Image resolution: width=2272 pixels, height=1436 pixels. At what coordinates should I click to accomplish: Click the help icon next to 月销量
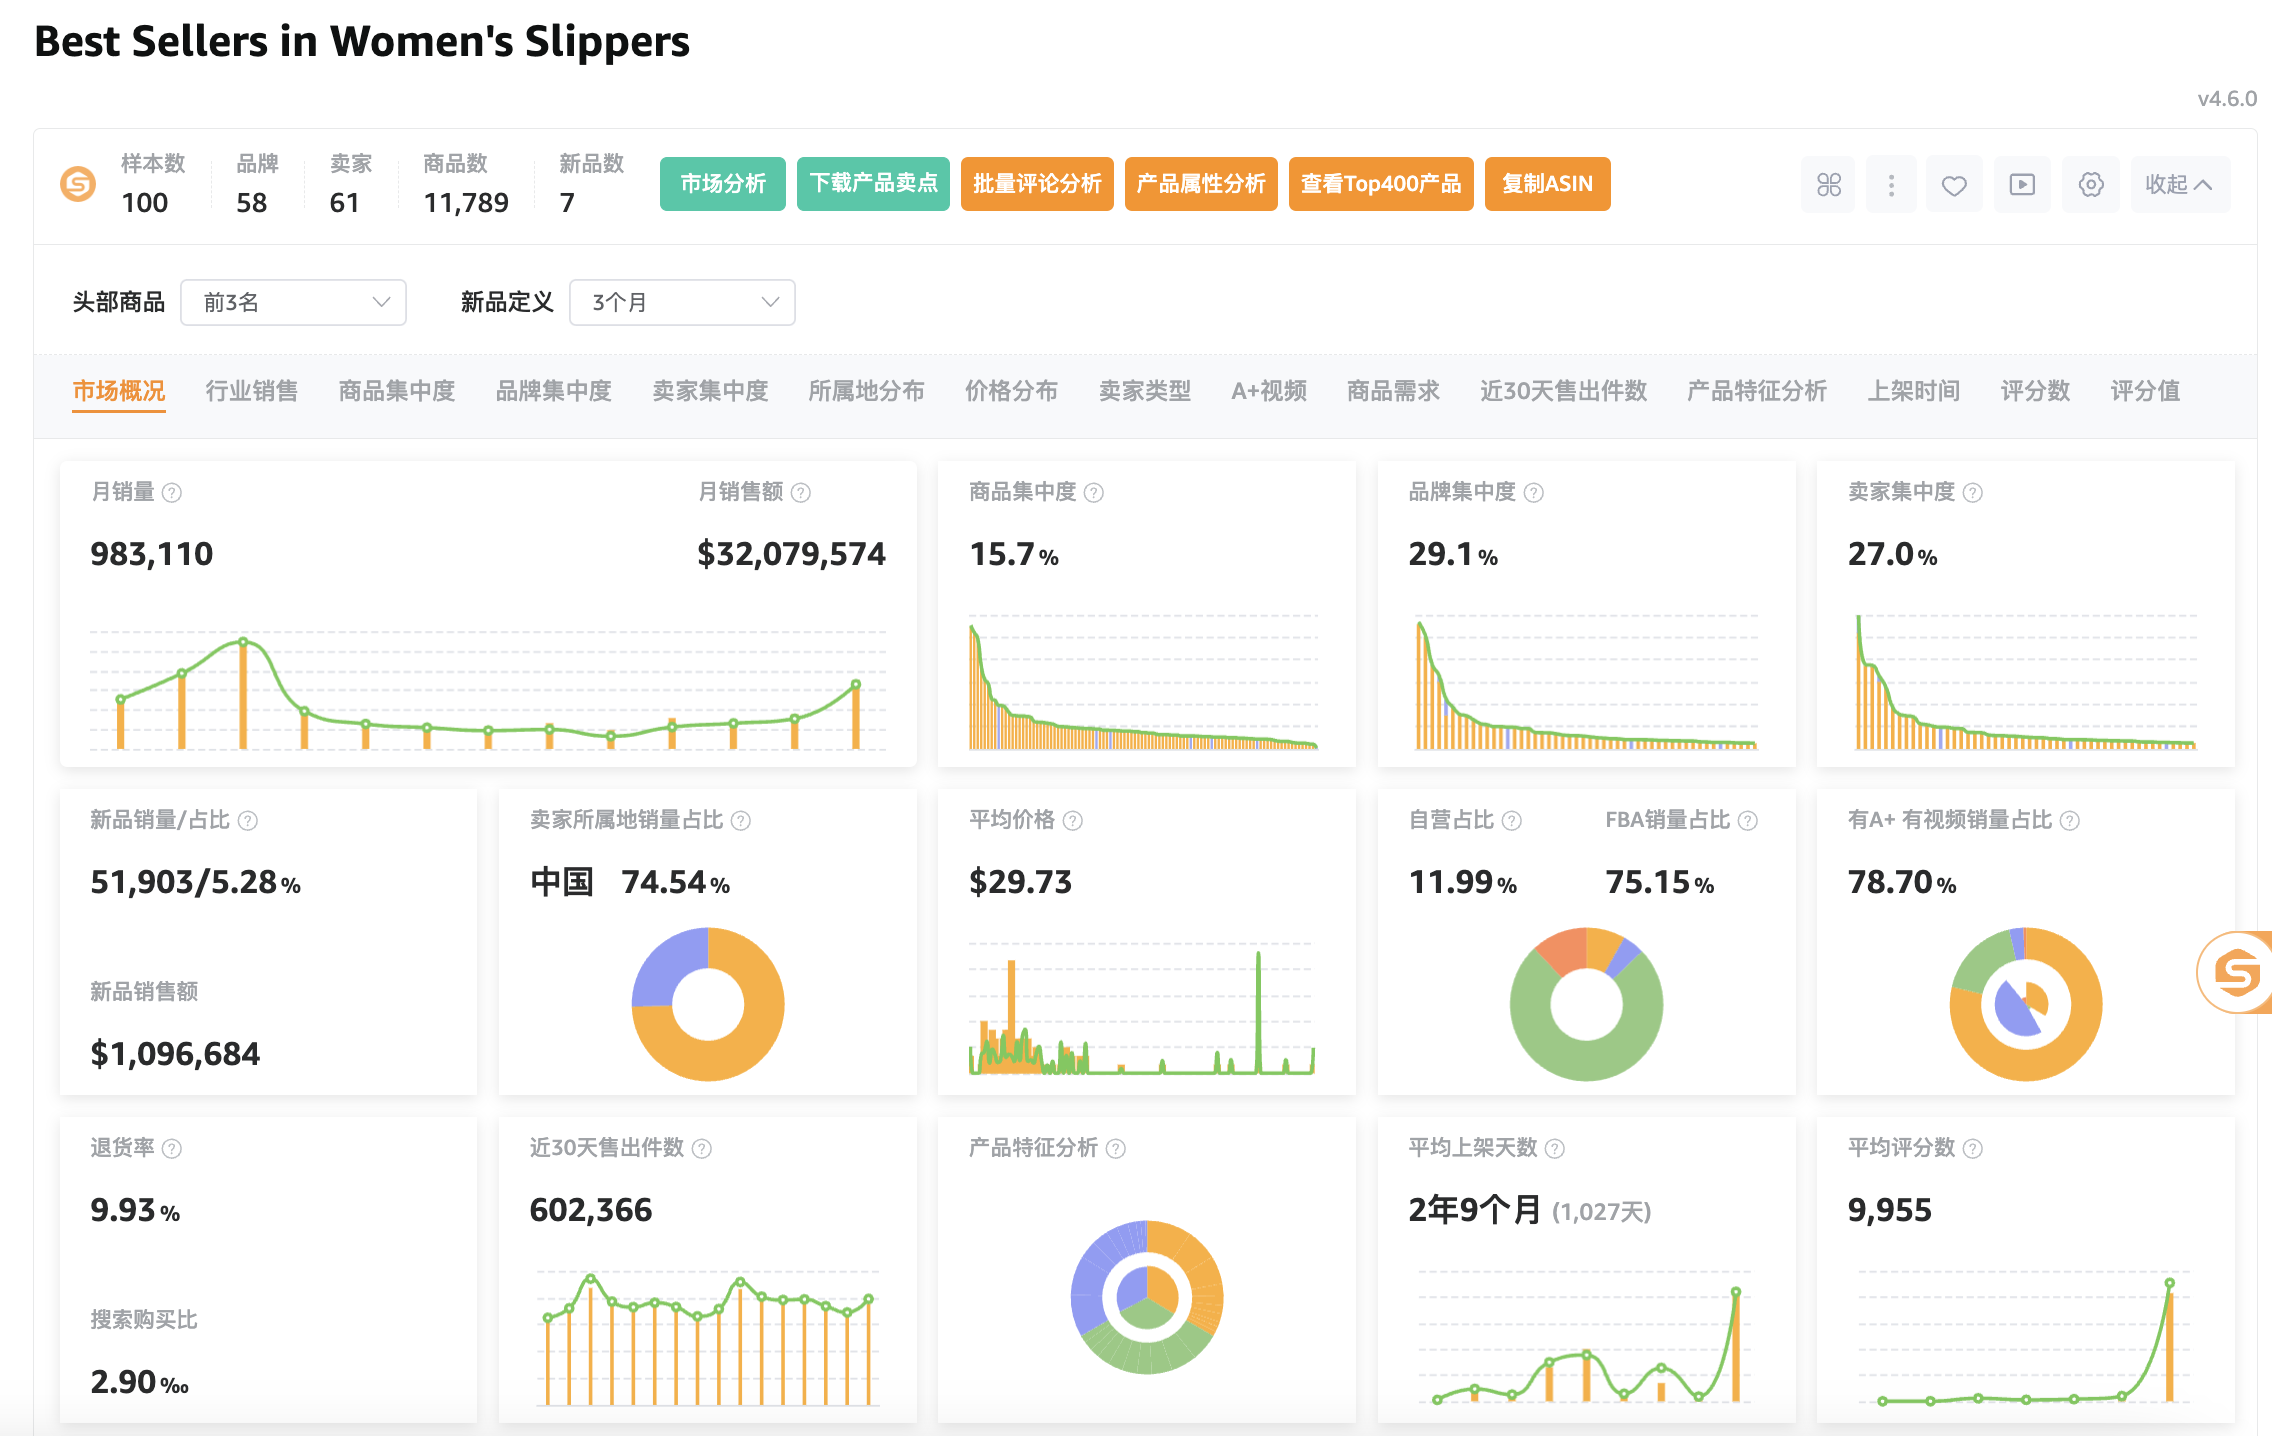[x=172, y=492]
